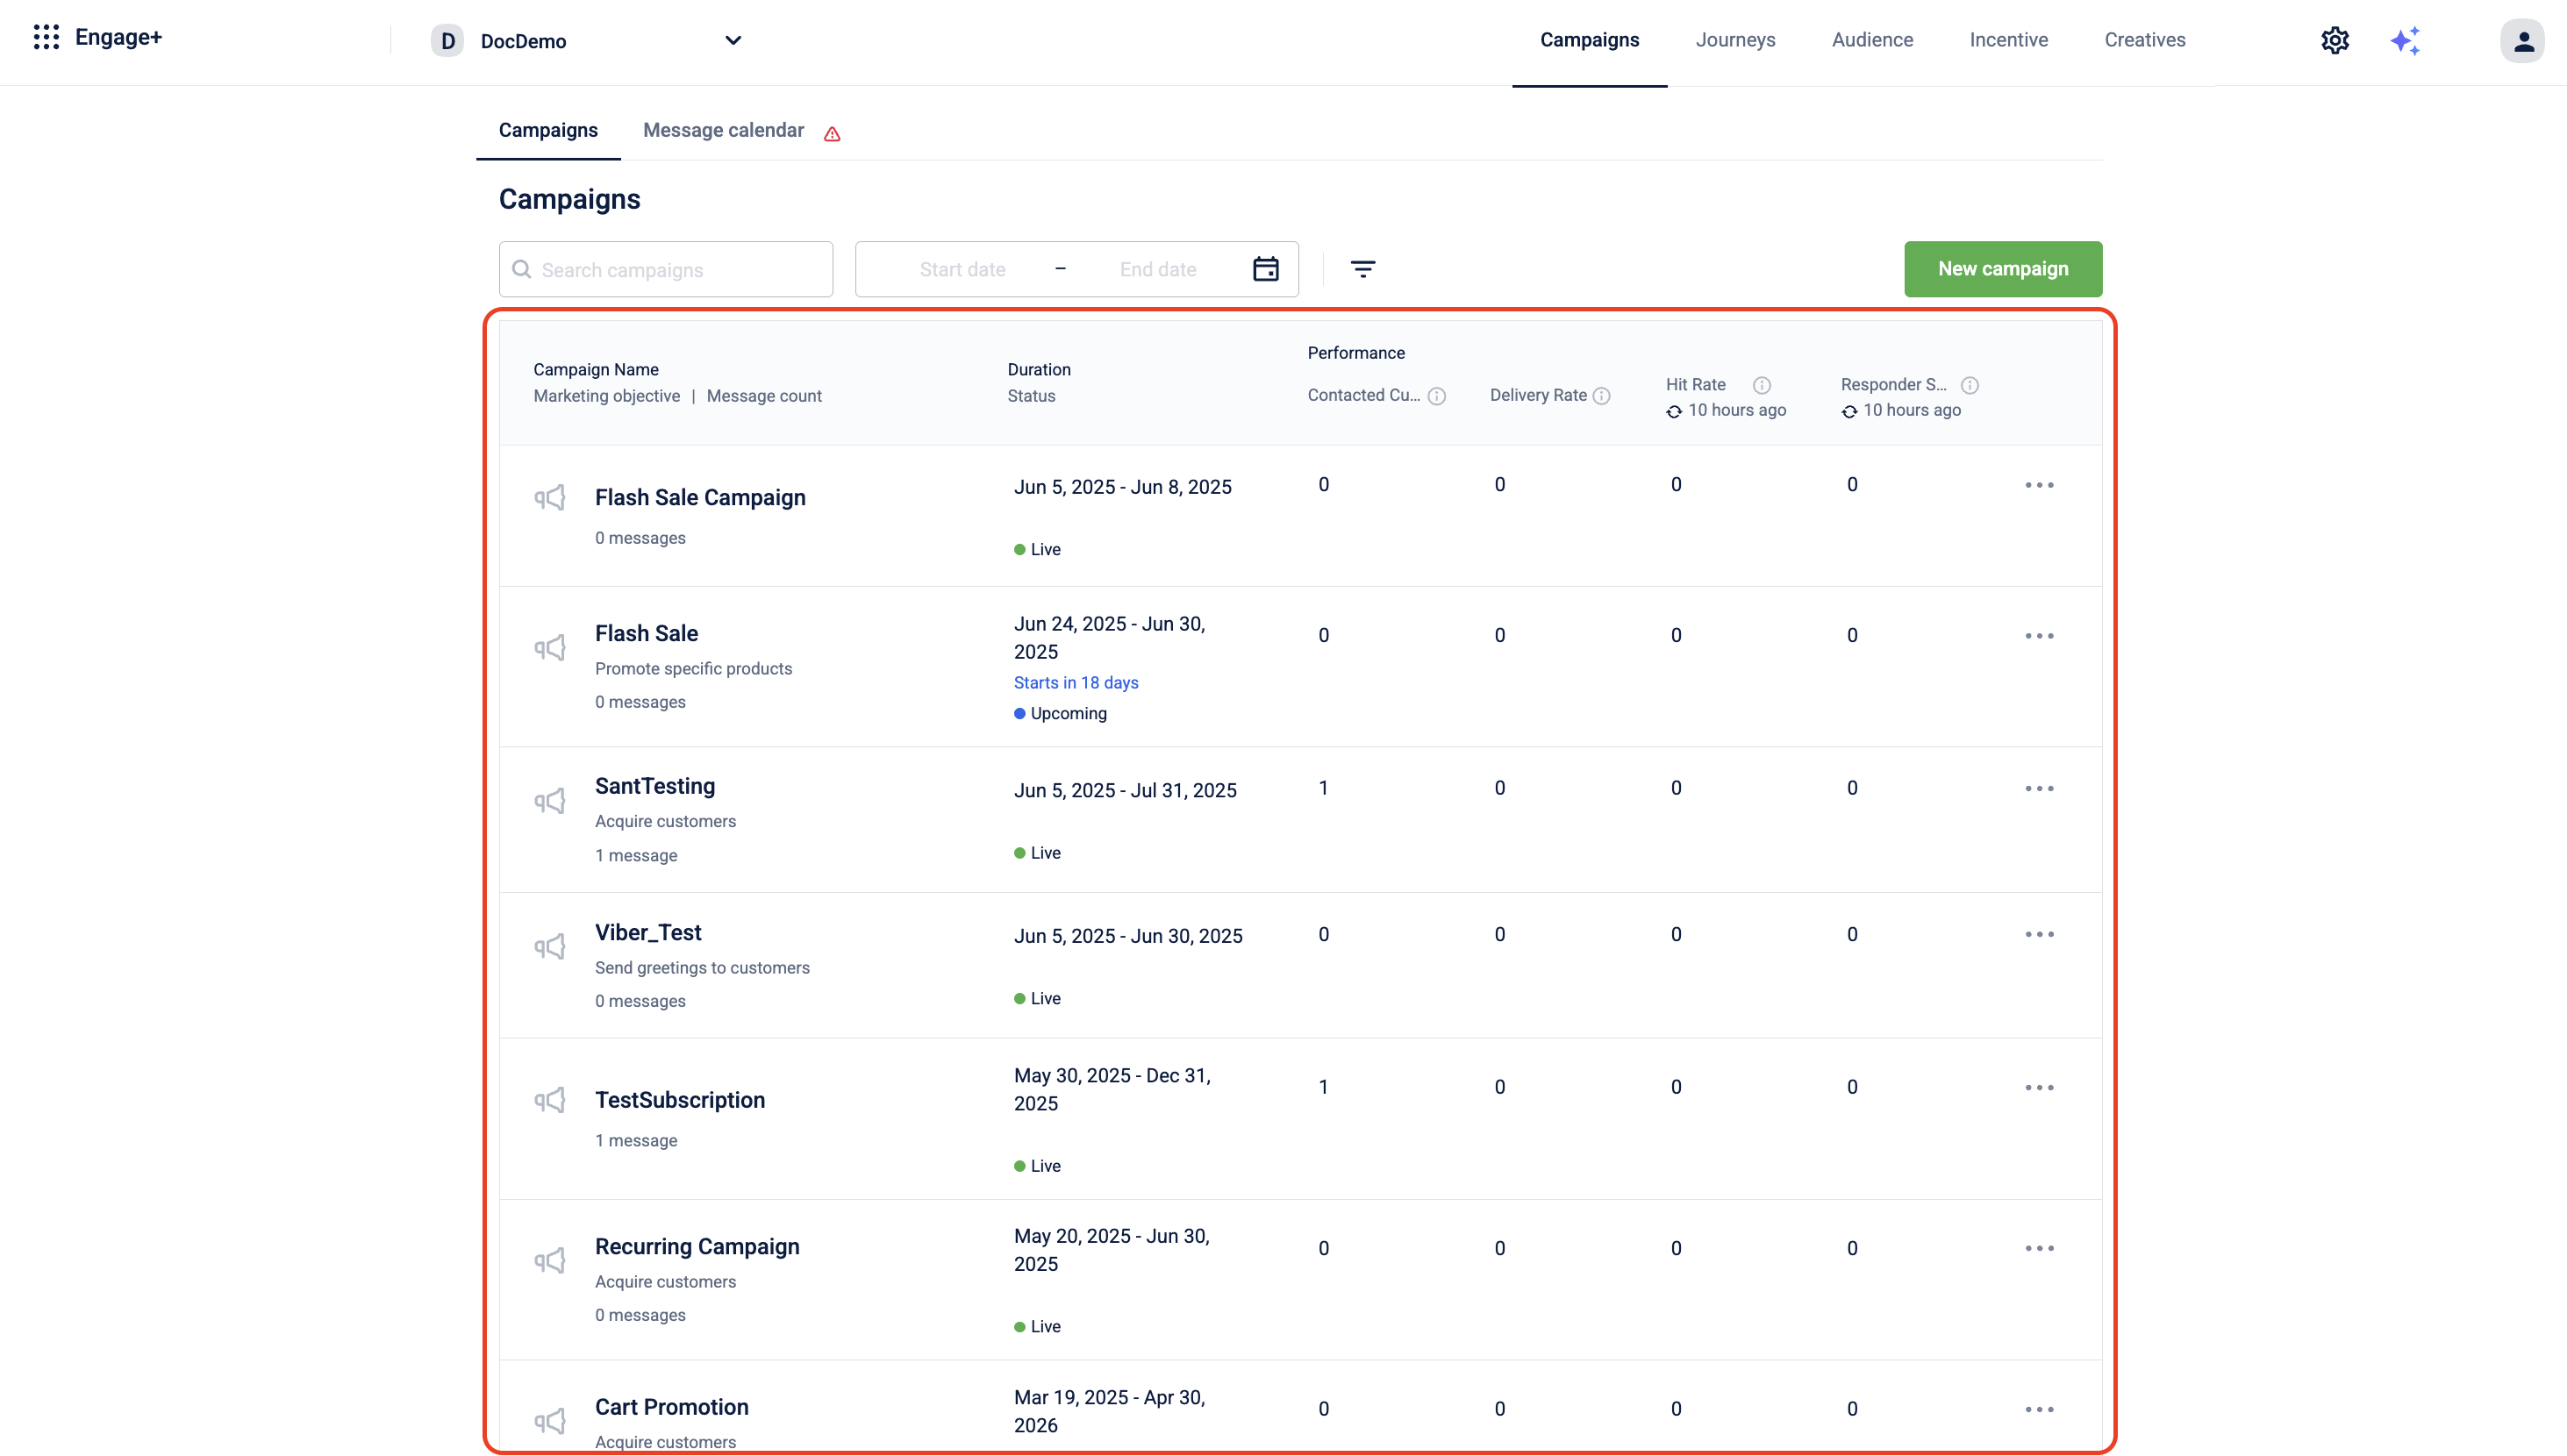Viewport: 2567px width, 1456px height.
Task: Go to the Audience tab
Action: (x=1872, y=40)
